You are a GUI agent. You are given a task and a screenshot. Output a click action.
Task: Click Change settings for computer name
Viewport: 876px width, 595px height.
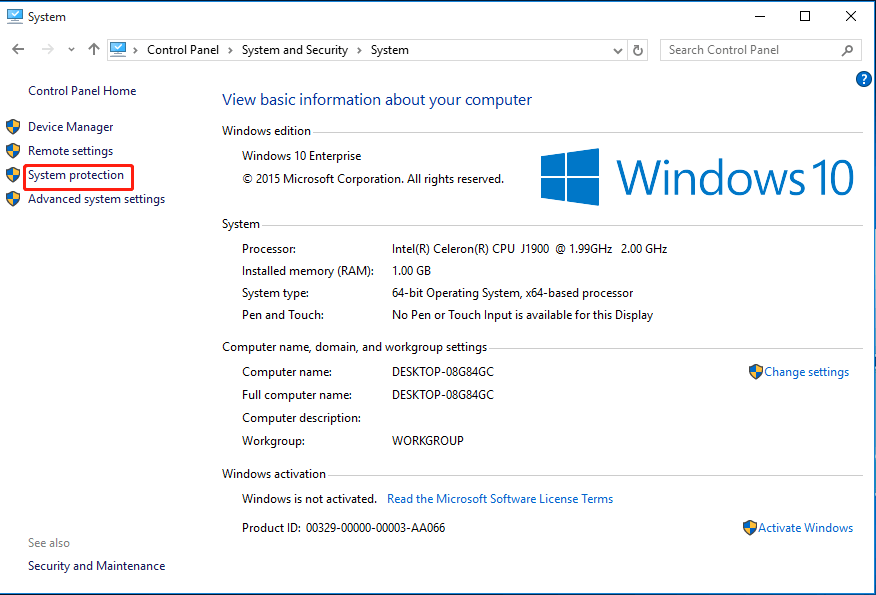[x=806, y=372]
